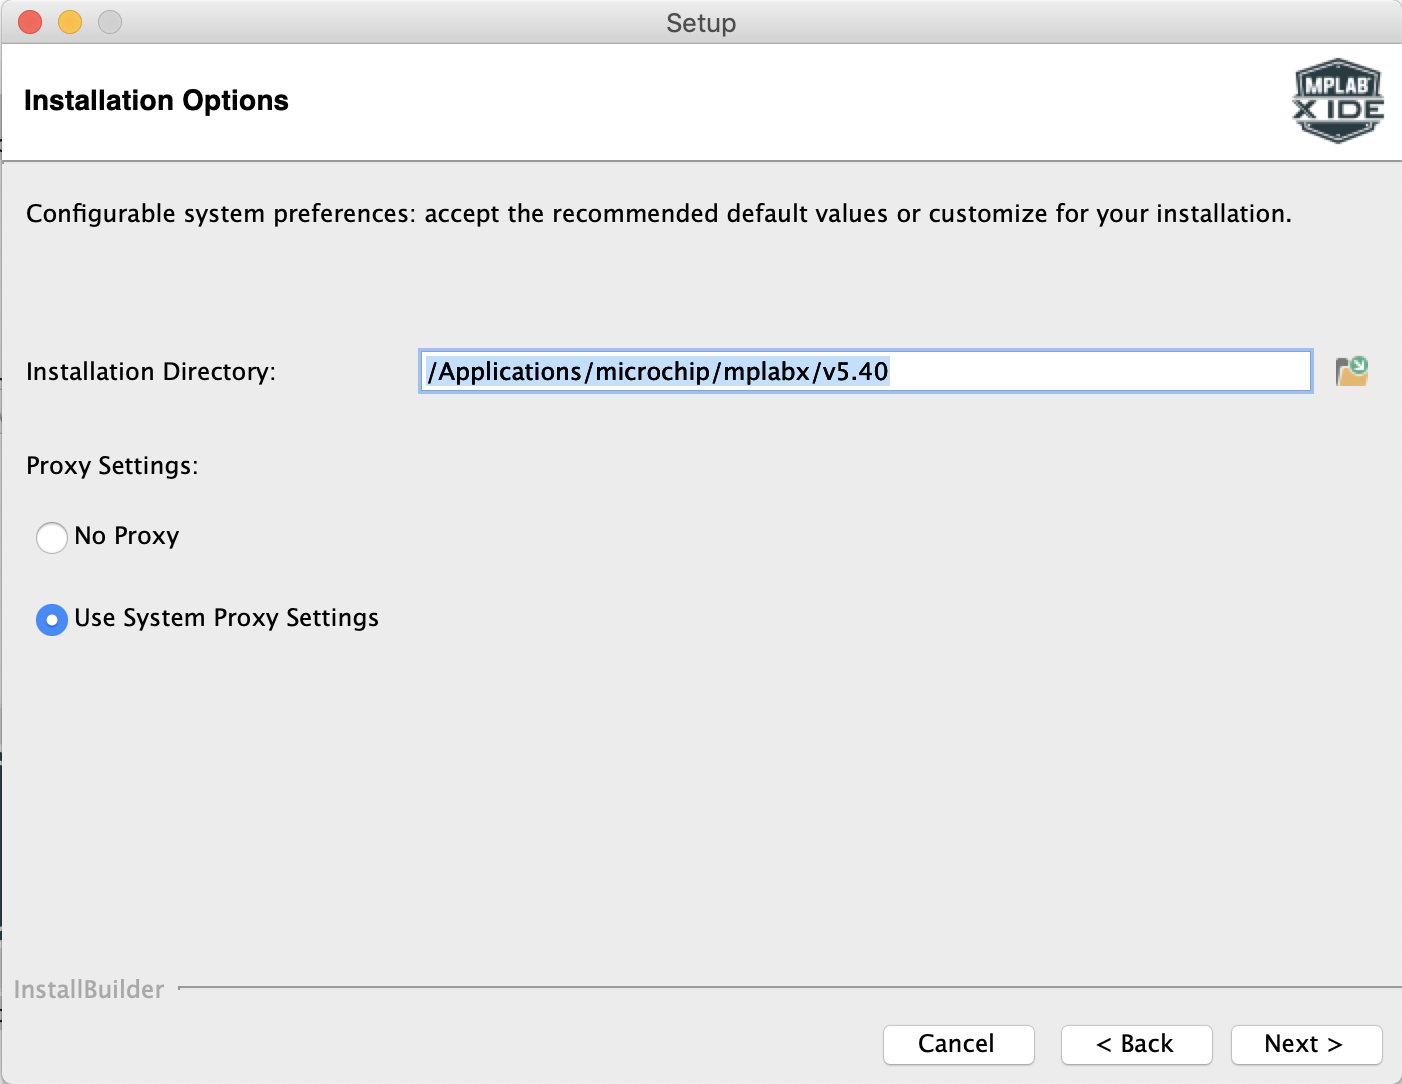The image size is (1402, 1084).
Task: Focus the Installation Directory path field
Action: [x=865, y=372]
